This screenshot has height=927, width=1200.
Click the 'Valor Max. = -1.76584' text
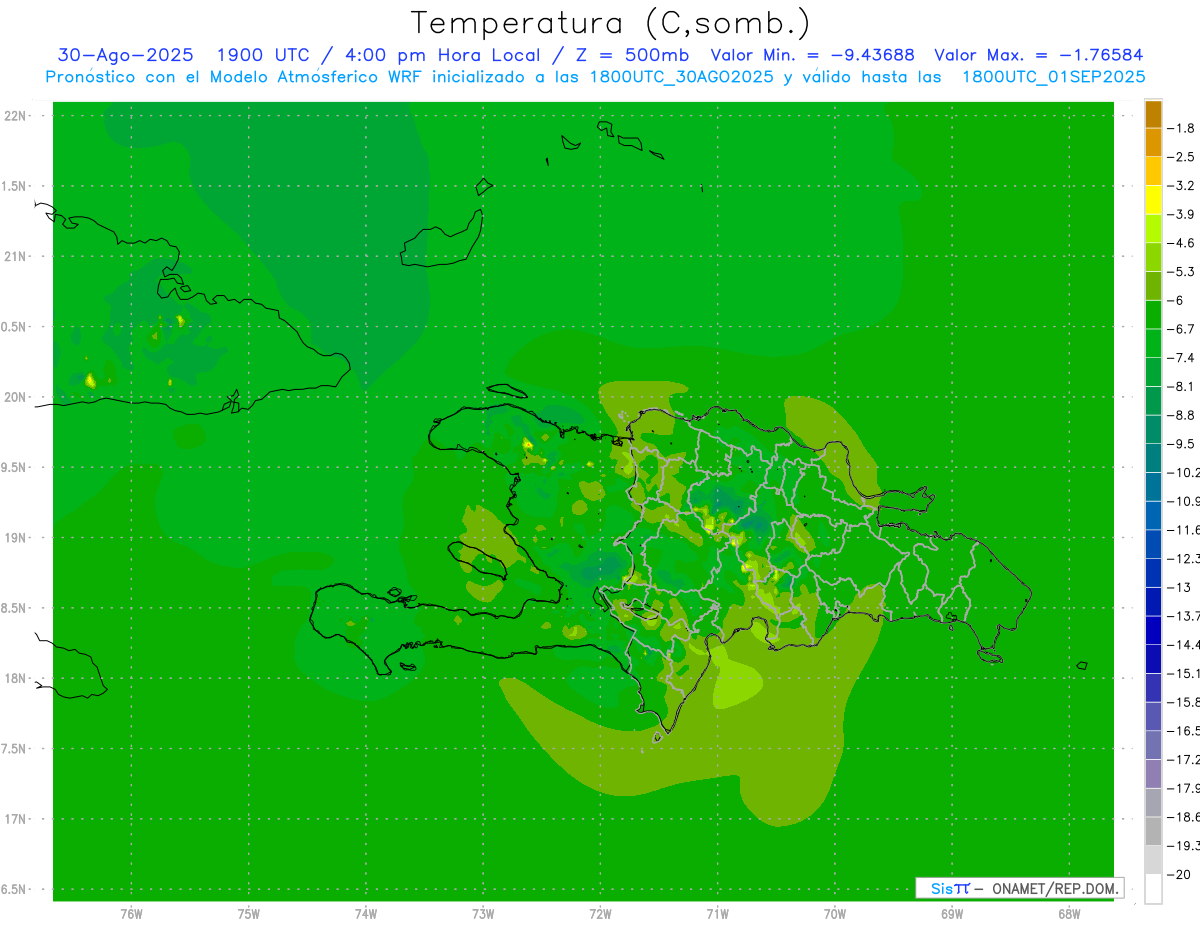(1038, 55)
